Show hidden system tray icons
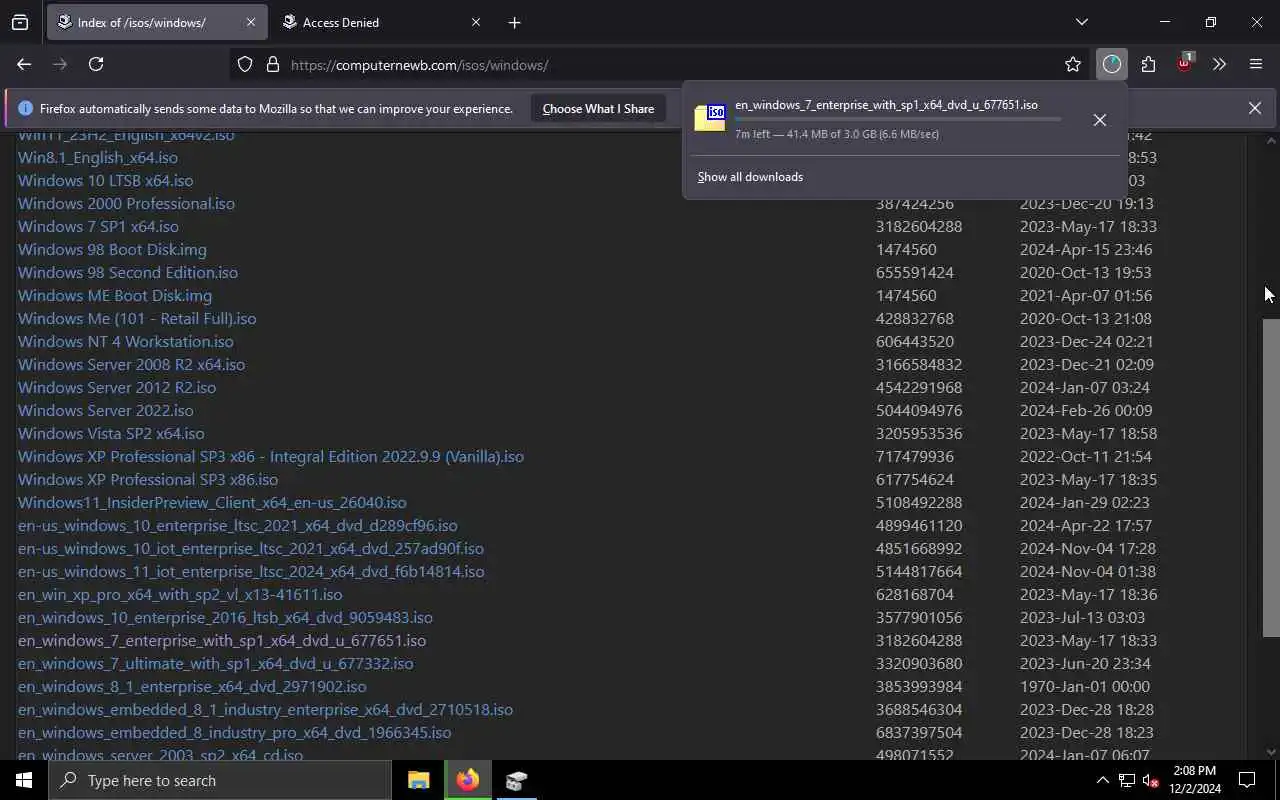Image resolution: width=1280 pixels, height=800 pixels. tap(1102, 780)
